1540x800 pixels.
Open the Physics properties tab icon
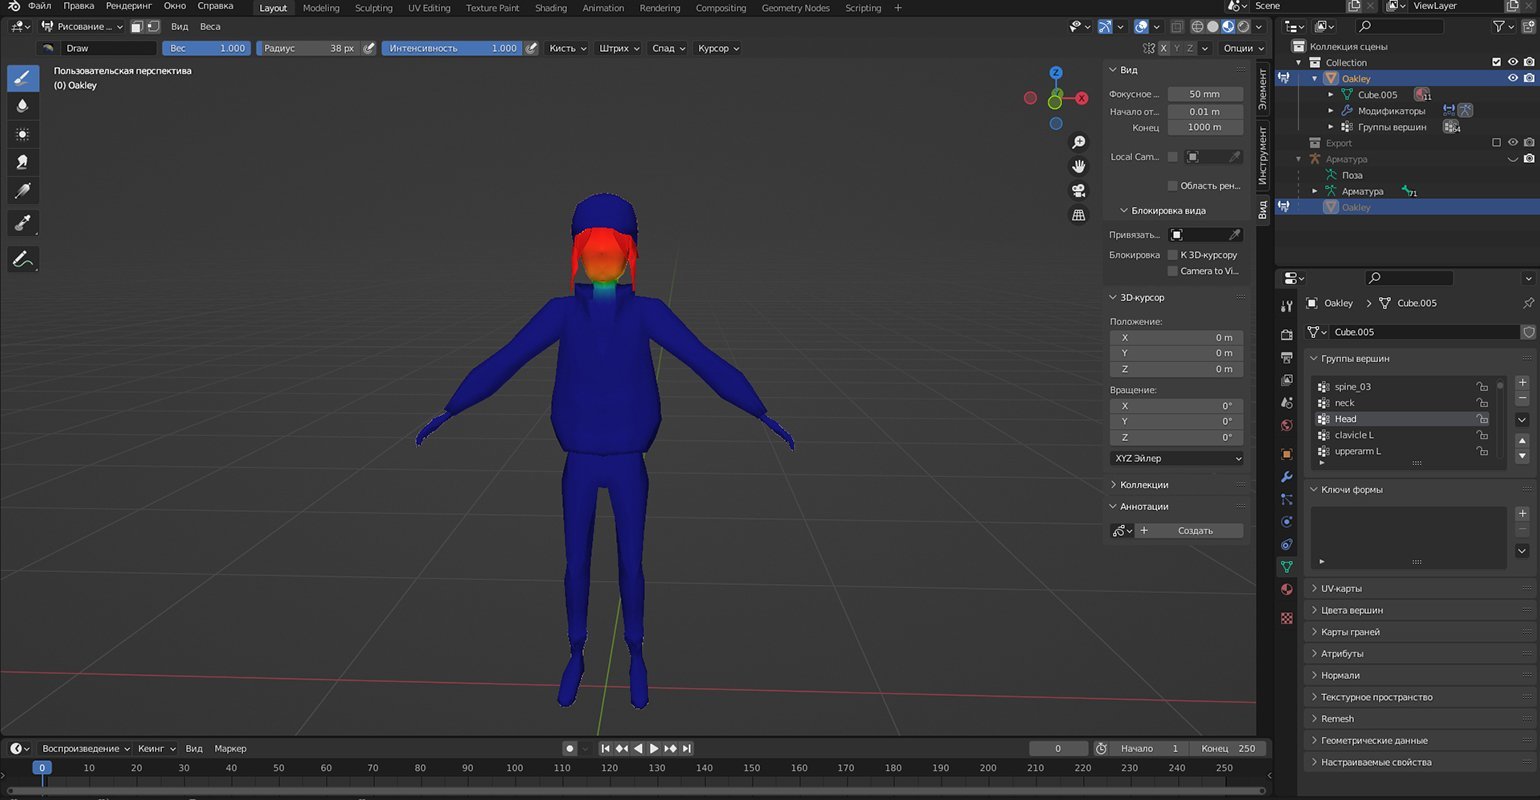tap(1287, 522)
